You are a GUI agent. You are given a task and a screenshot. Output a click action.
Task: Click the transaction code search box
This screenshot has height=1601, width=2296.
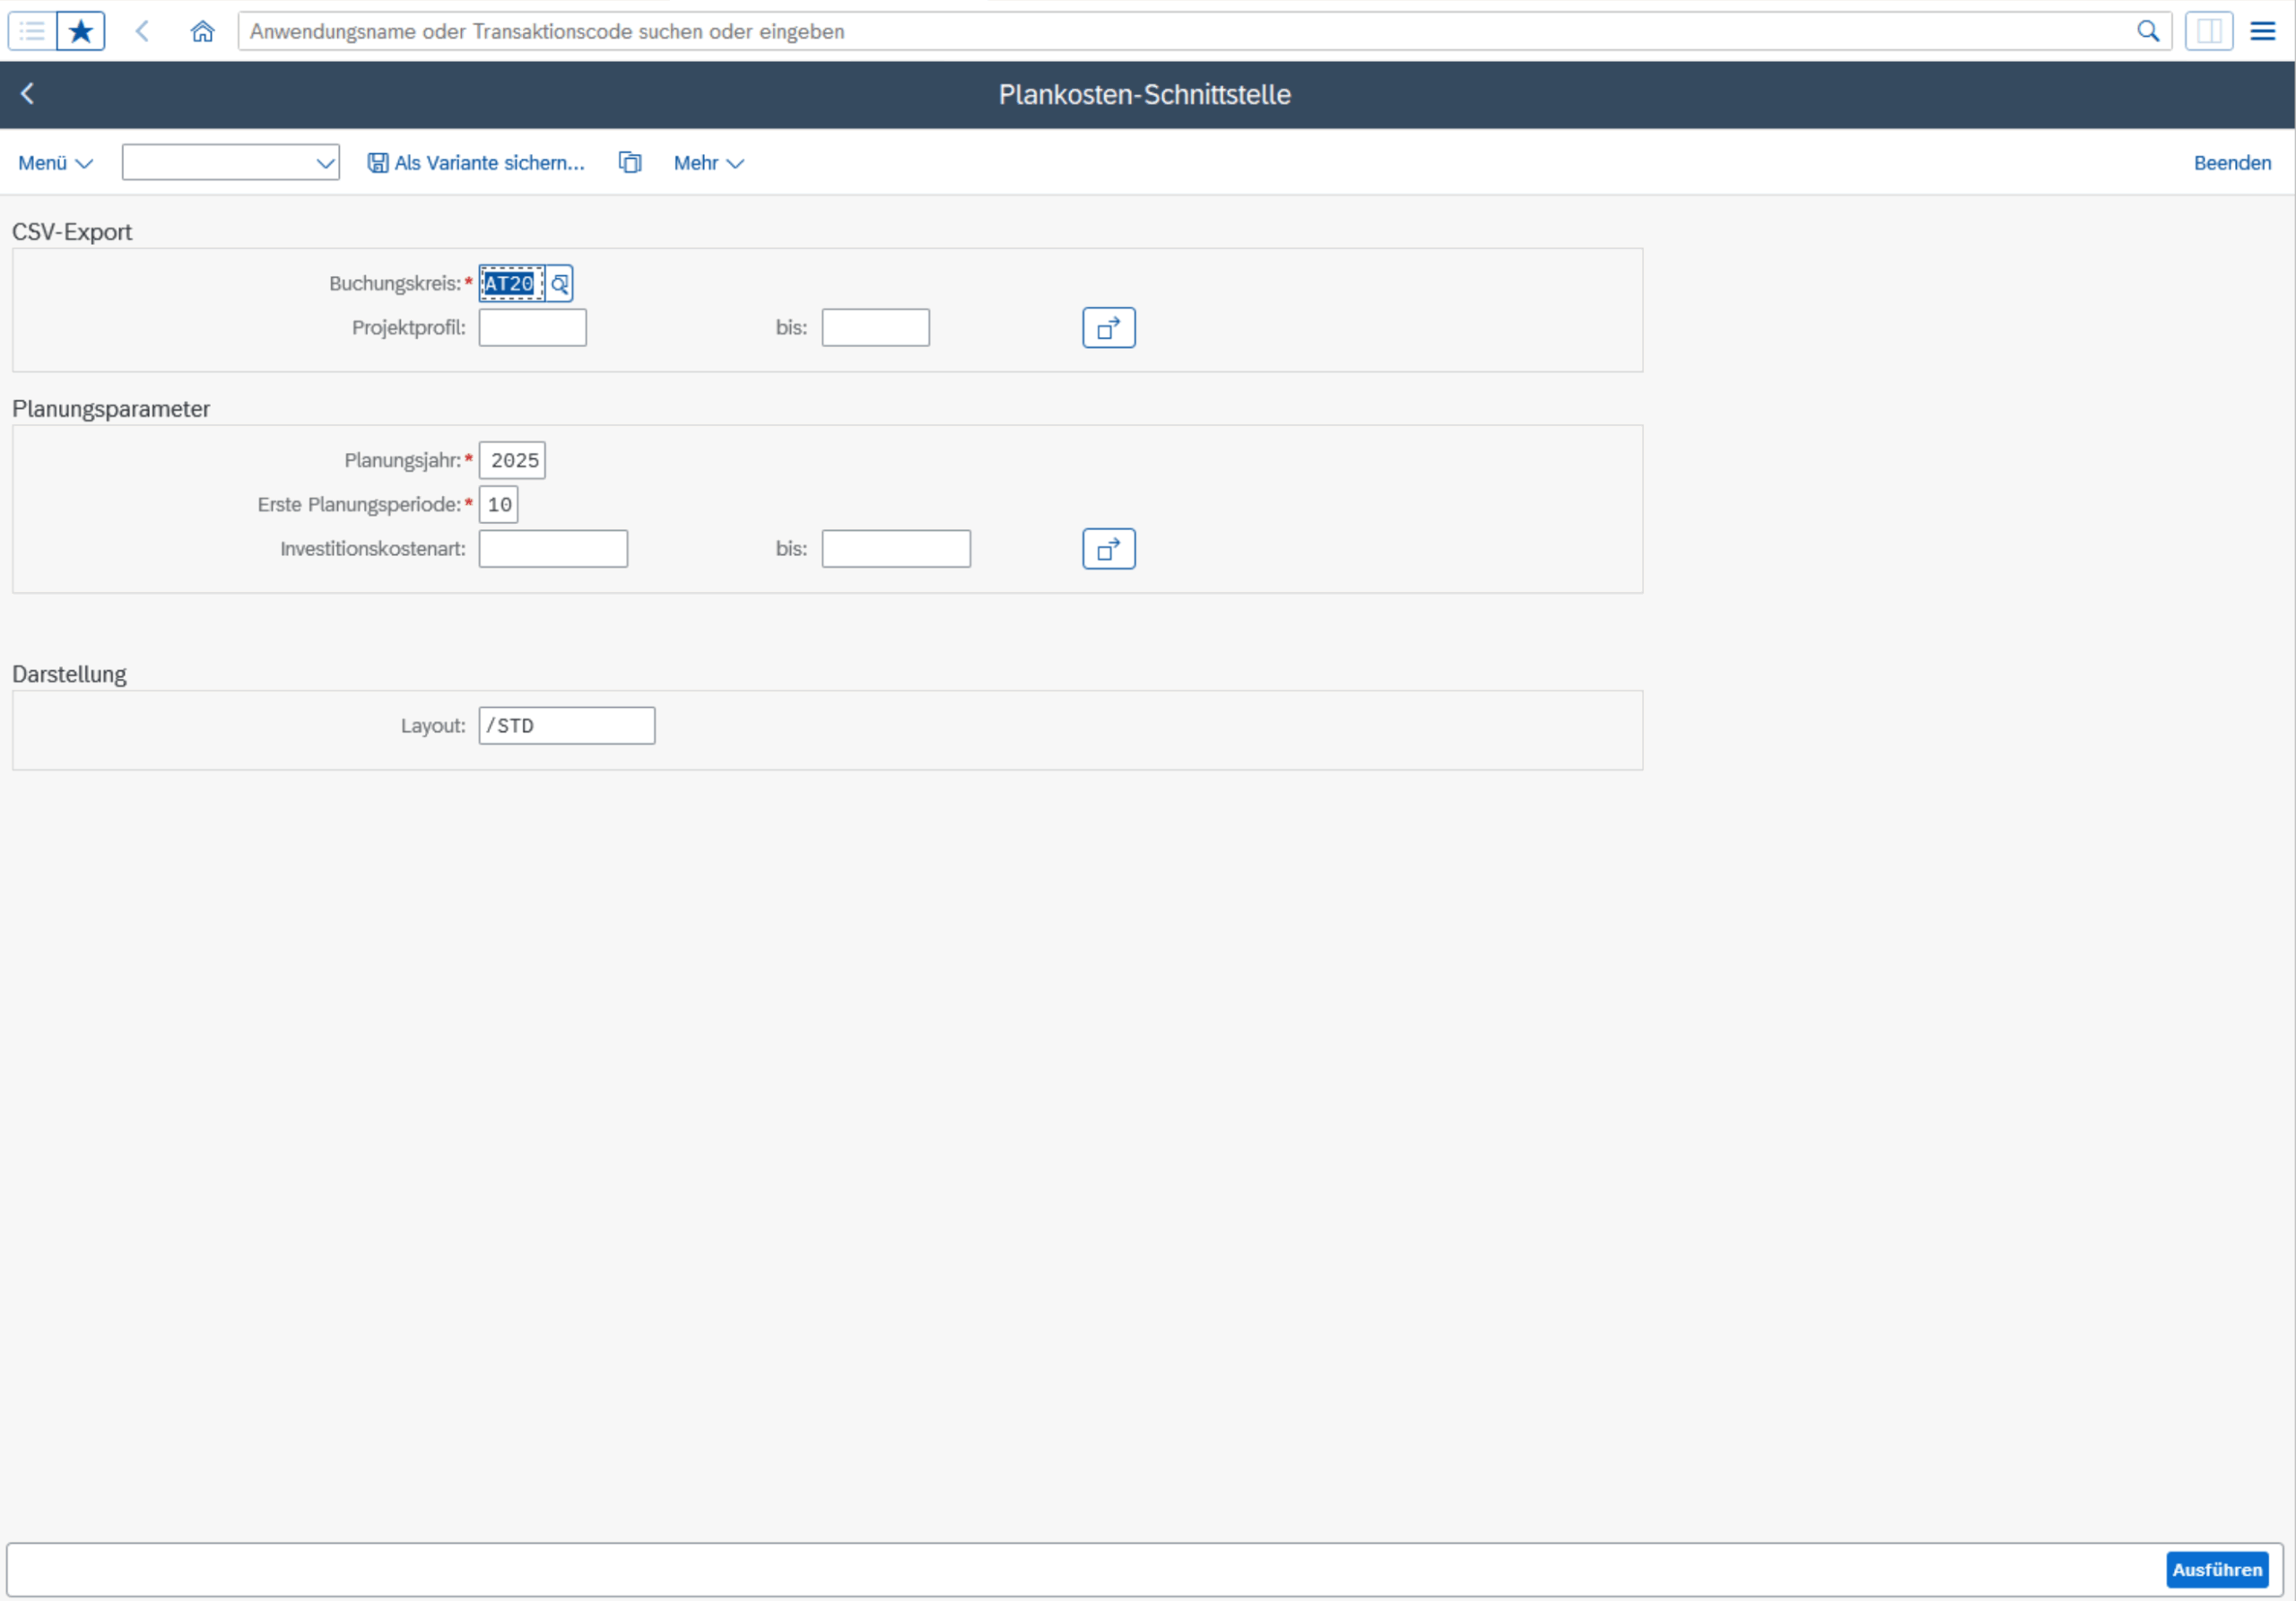[1180, 31]
